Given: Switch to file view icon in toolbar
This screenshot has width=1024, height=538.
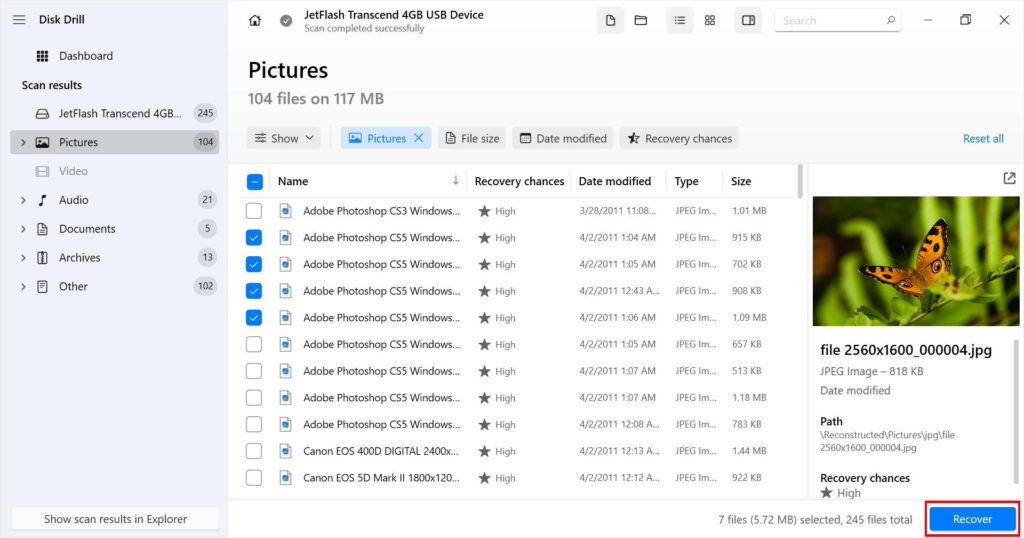Looking at the screenshot, I should pos(610,21).
